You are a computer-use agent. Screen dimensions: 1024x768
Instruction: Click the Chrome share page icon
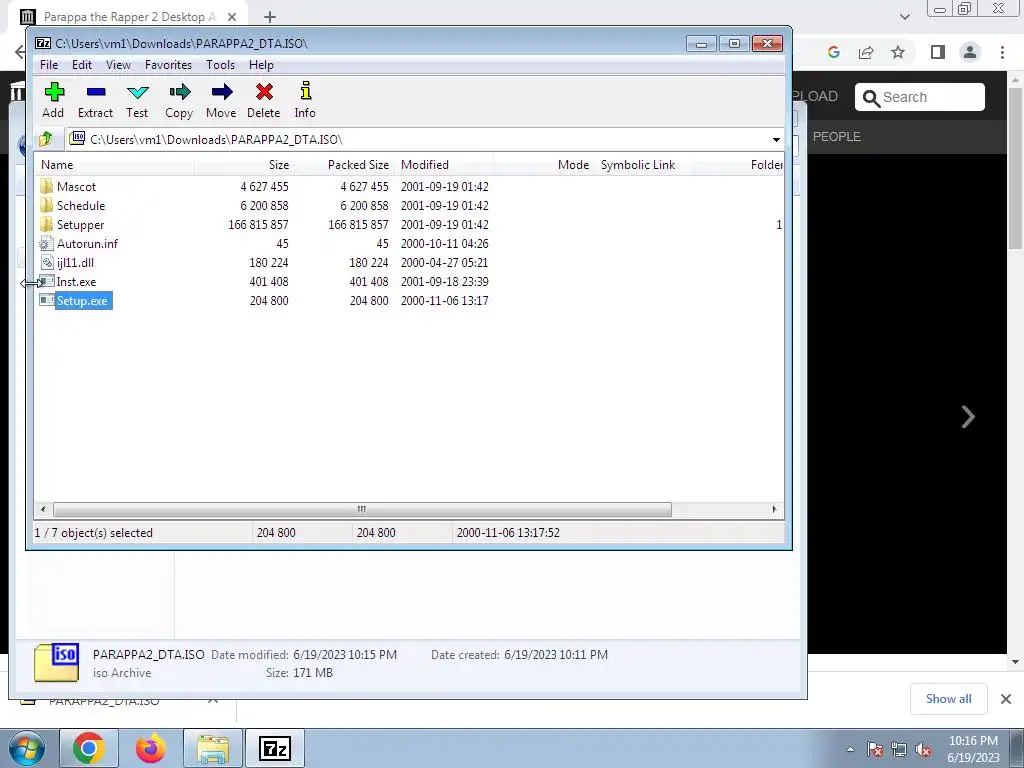(x=867, y=52)
